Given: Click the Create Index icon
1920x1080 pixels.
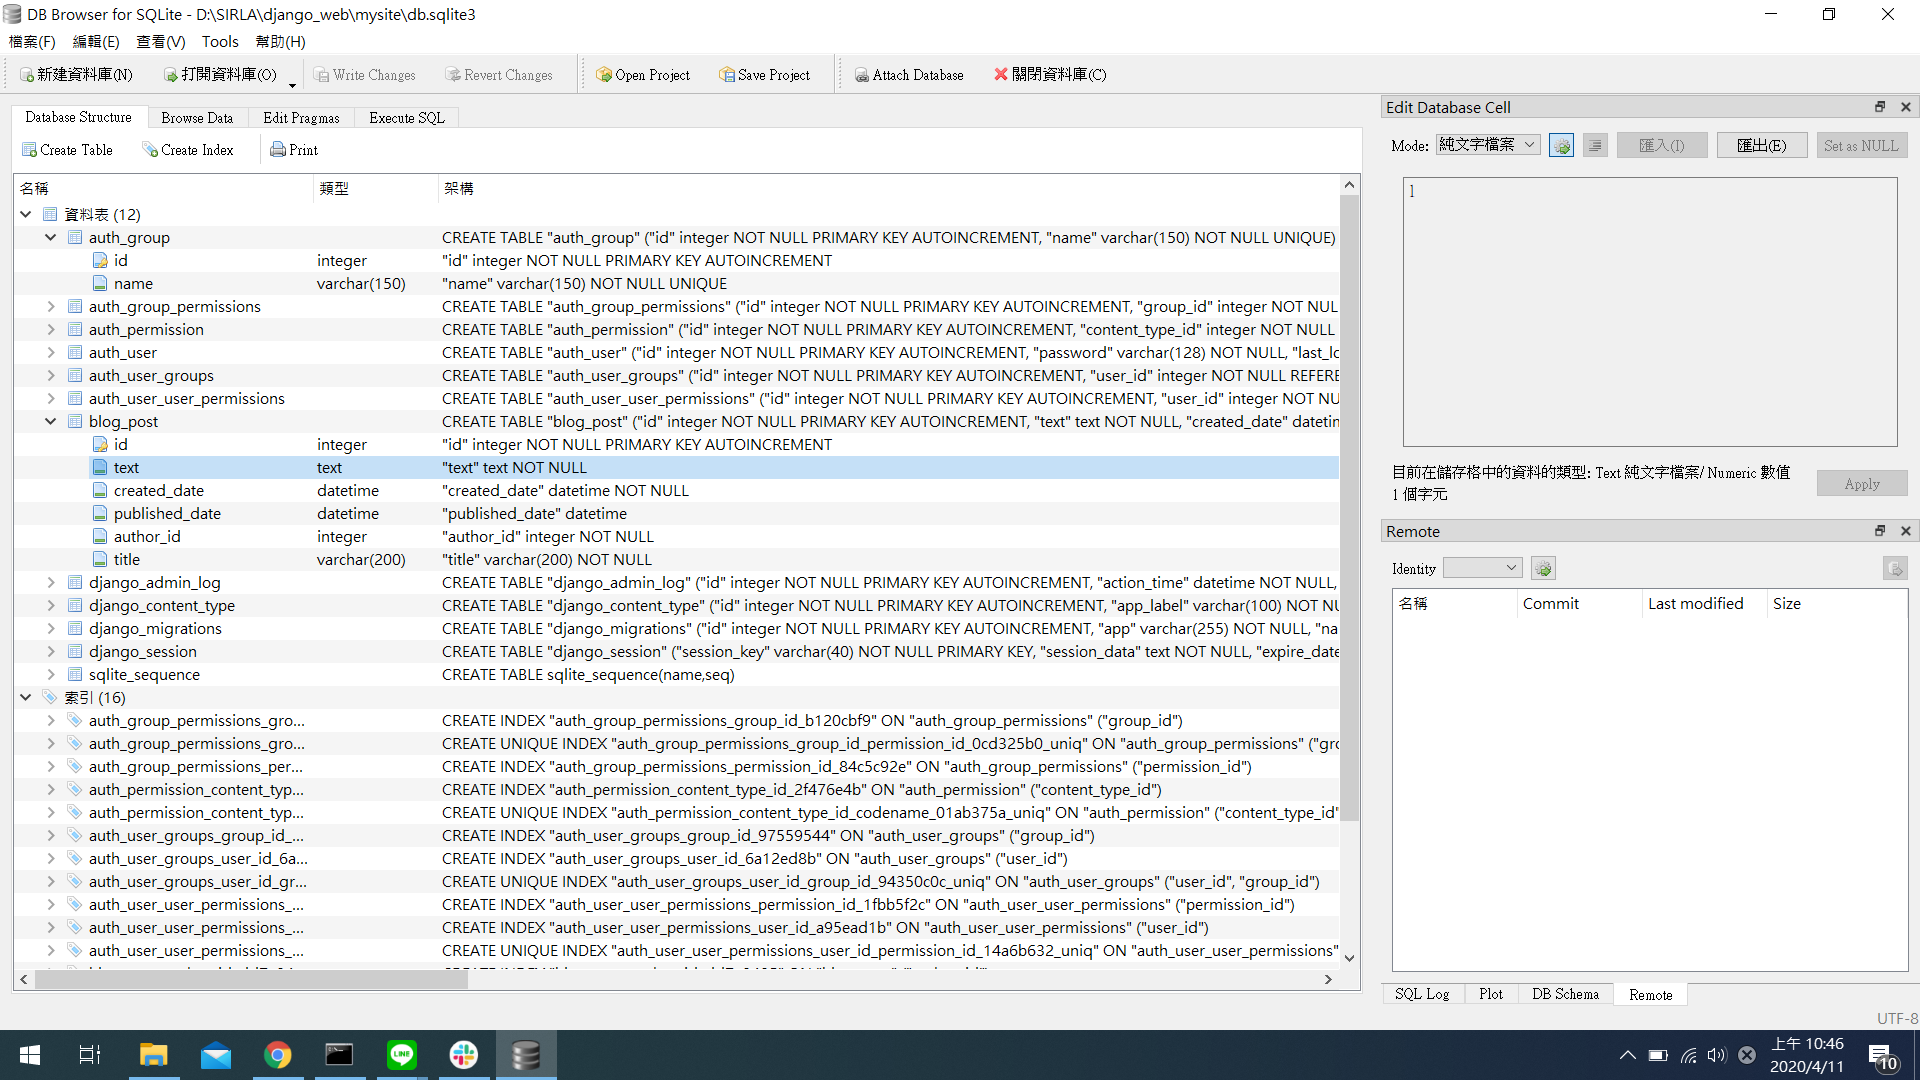Looking at the screenshot, I should (150, 150).
